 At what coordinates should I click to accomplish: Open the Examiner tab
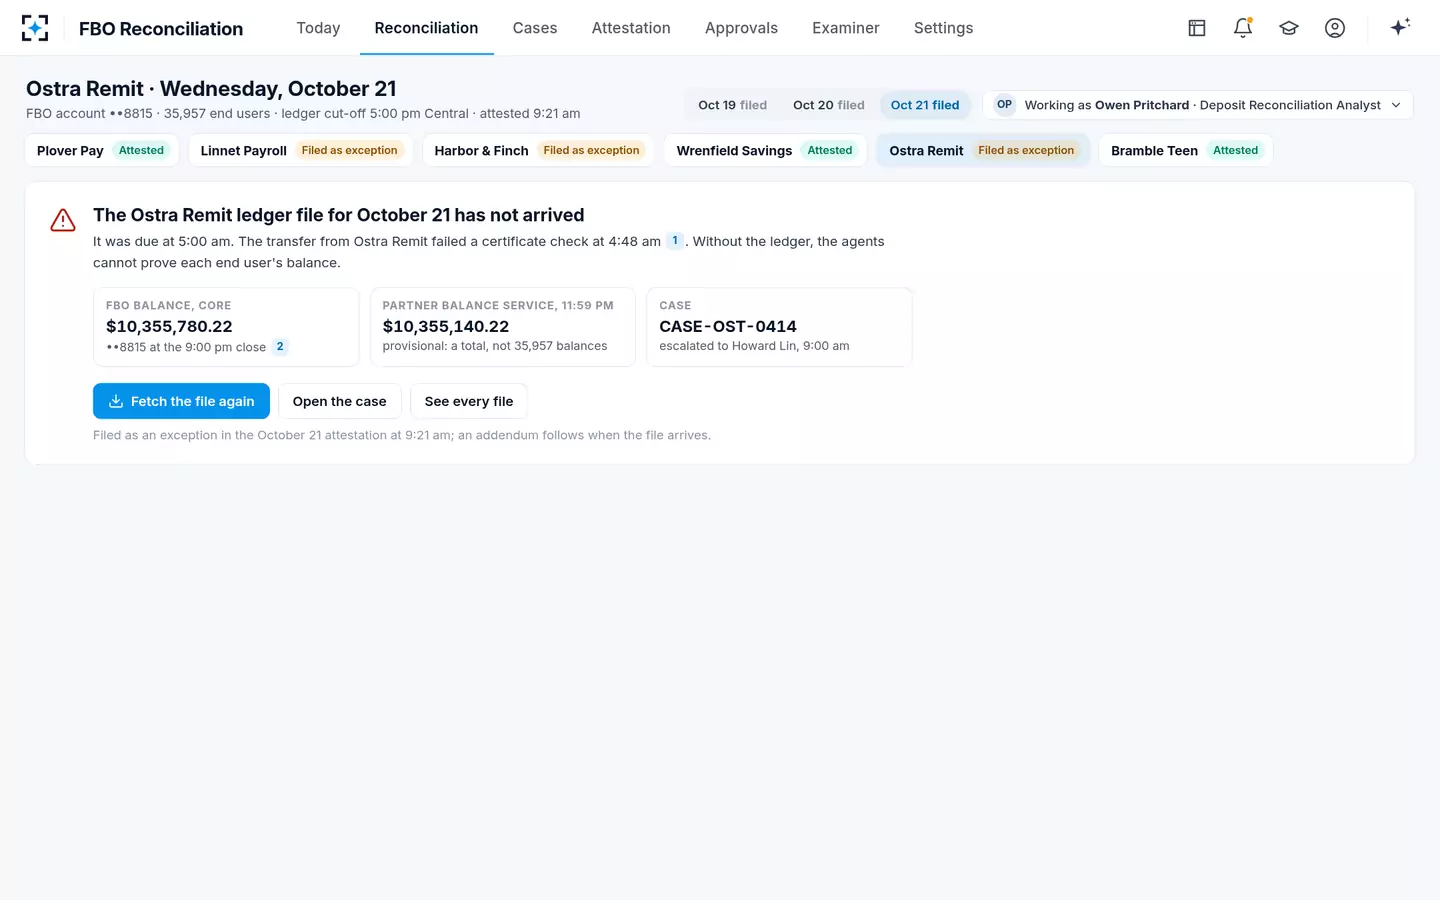pyautogui.click(x=846, y=28)
